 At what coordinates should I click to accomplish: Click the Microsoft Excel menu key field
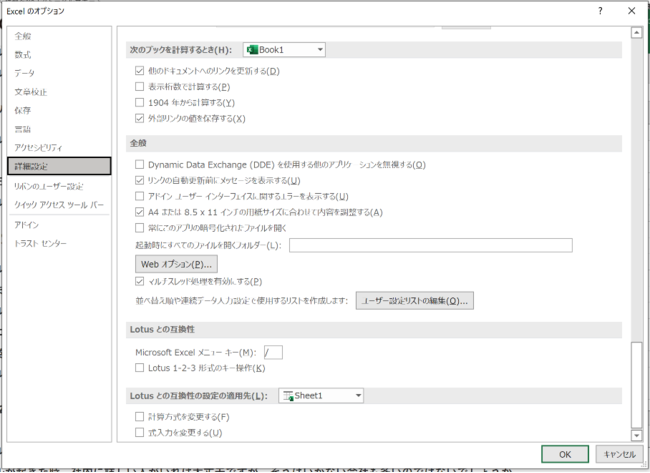tap(273, 352)
